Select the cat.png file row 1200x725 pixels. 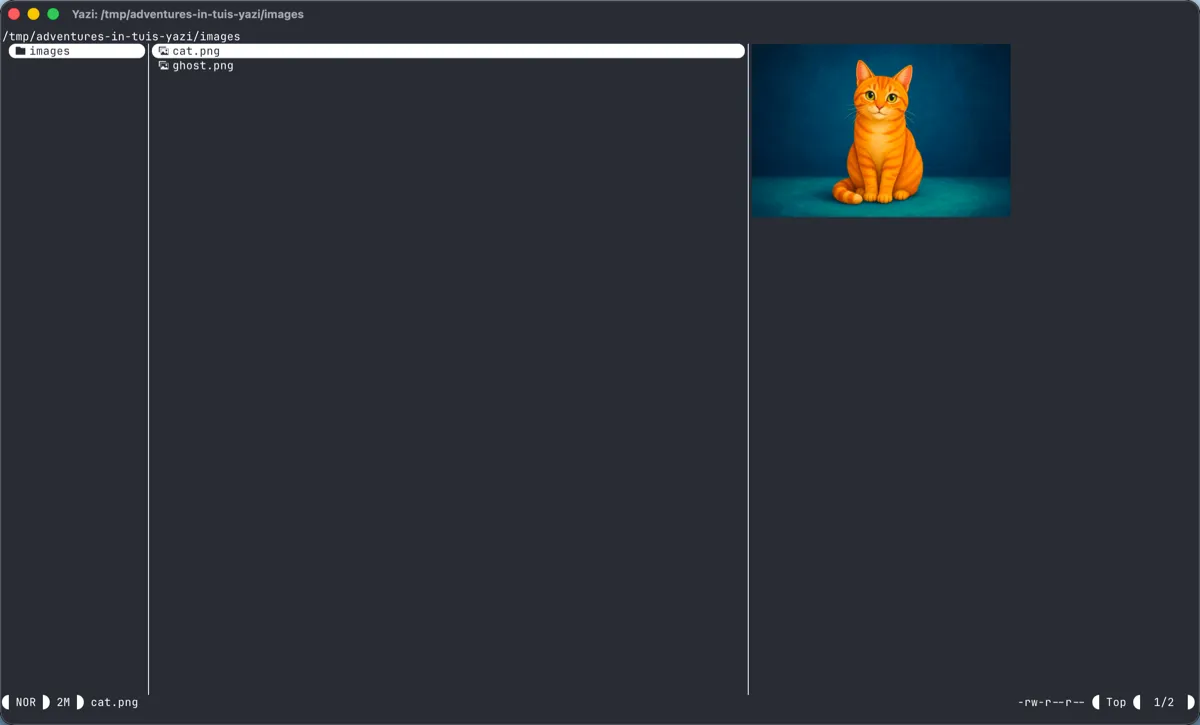coord(448,51)
